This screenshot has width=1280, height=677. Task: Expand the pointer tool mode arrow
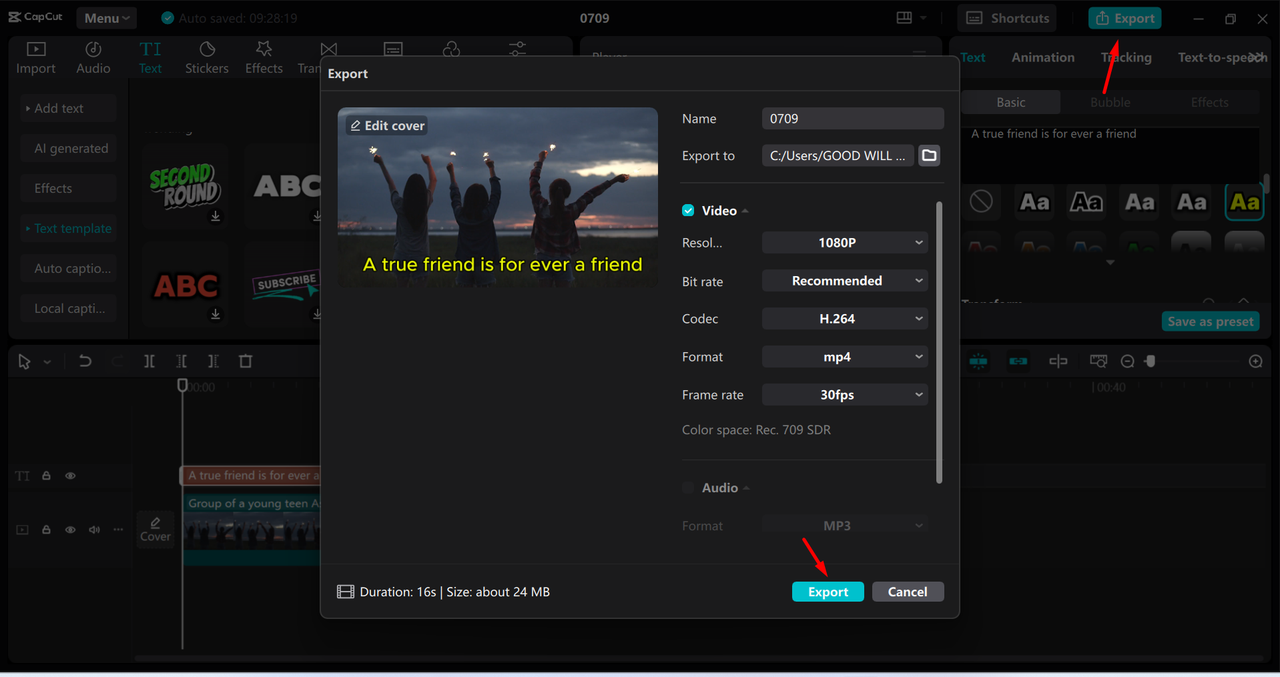tap(47, 362)
